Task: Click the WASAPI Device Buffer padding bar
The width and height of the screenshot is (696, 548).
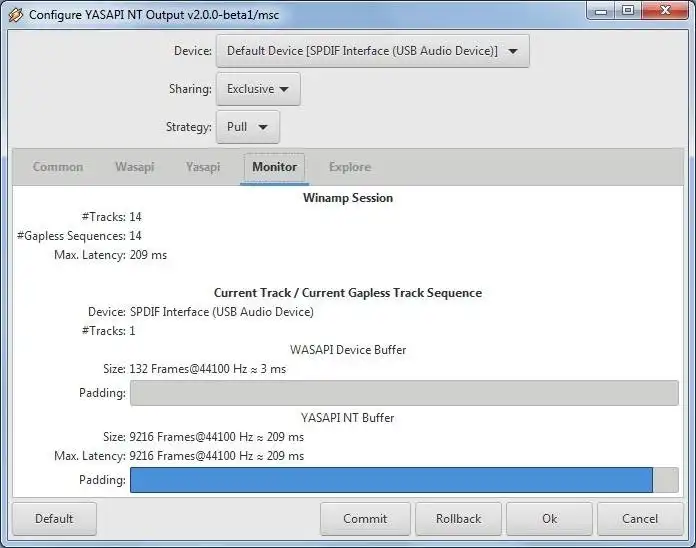Action: pos(404,393)
